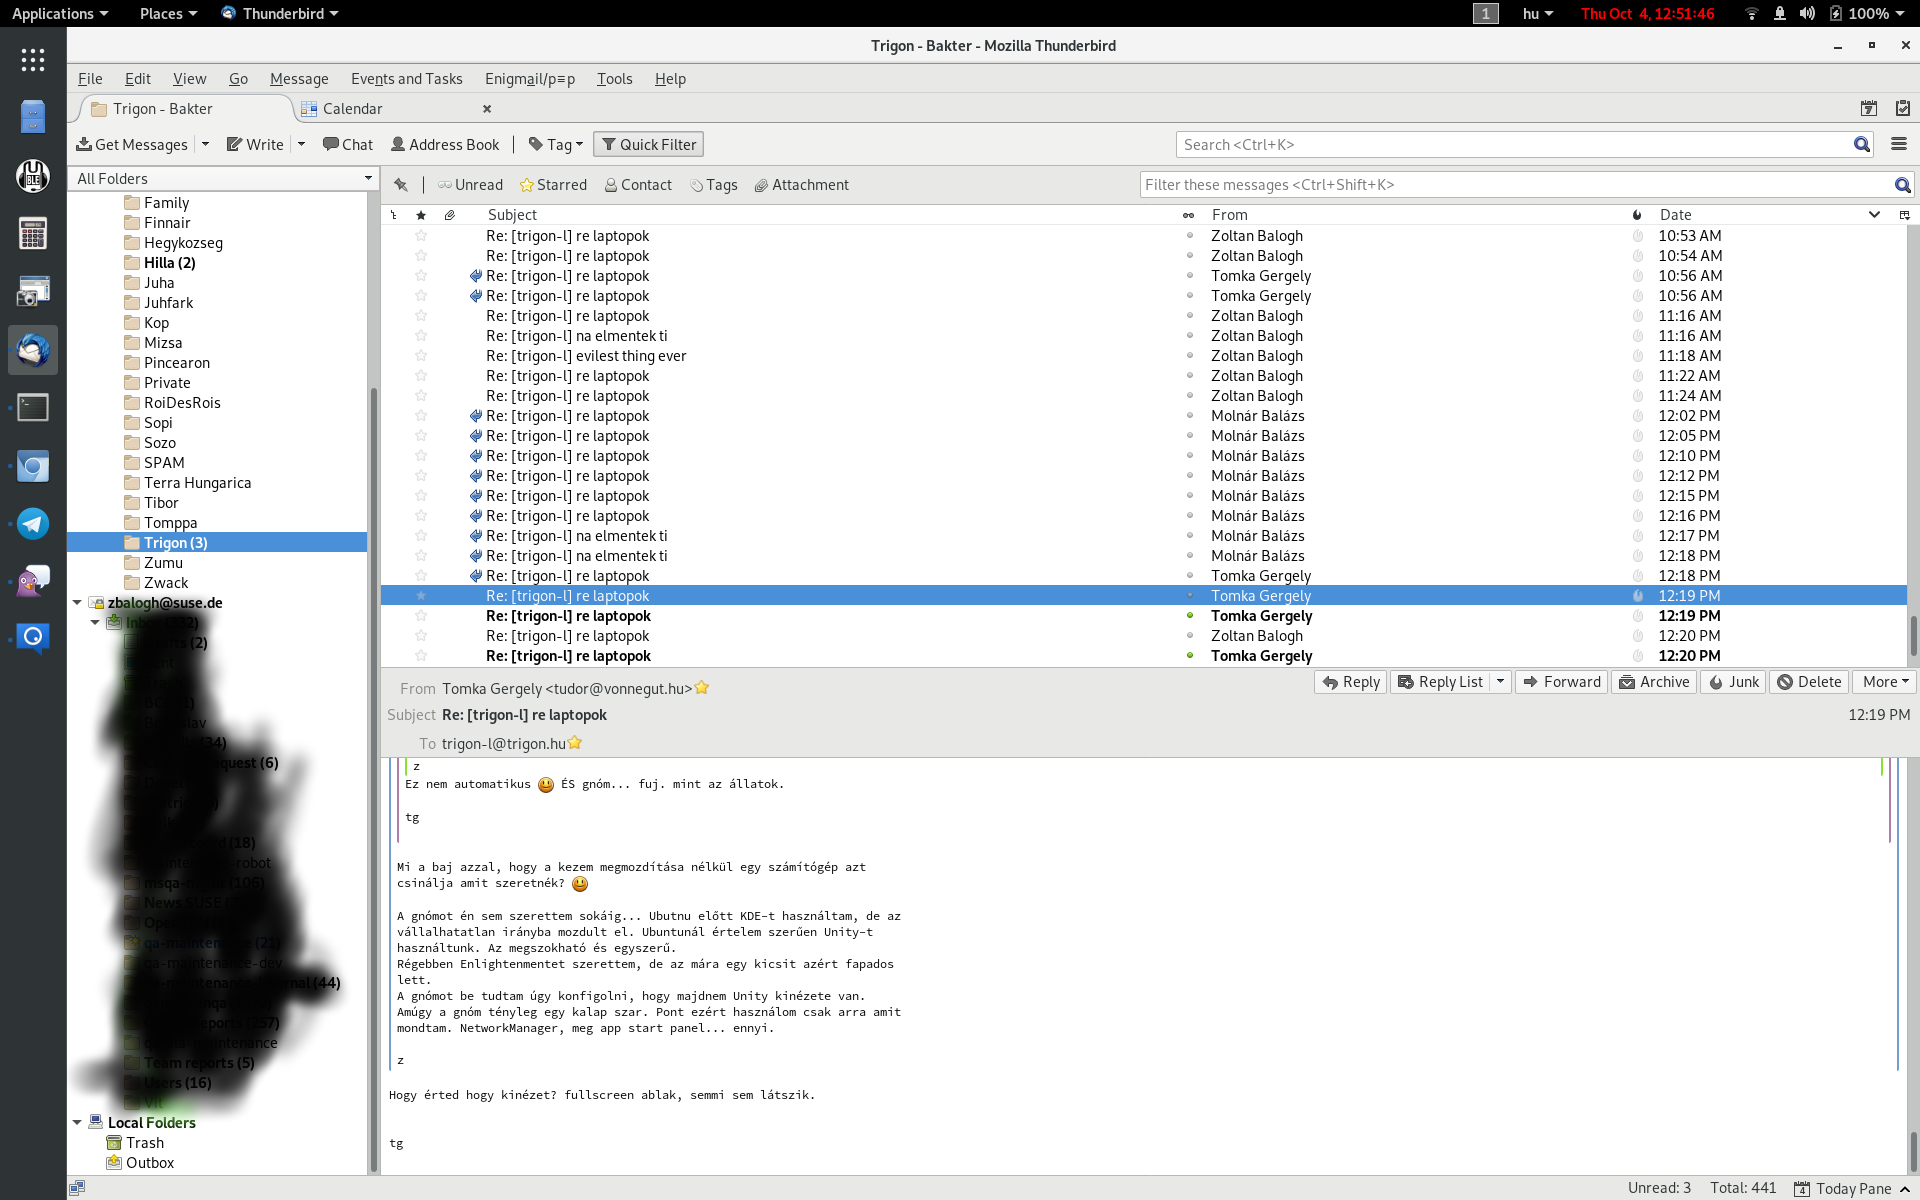Viewport: 1920px width, 1200px height.
Task: Open Thunderbird hamburger menu
Action: point(1899,144)
